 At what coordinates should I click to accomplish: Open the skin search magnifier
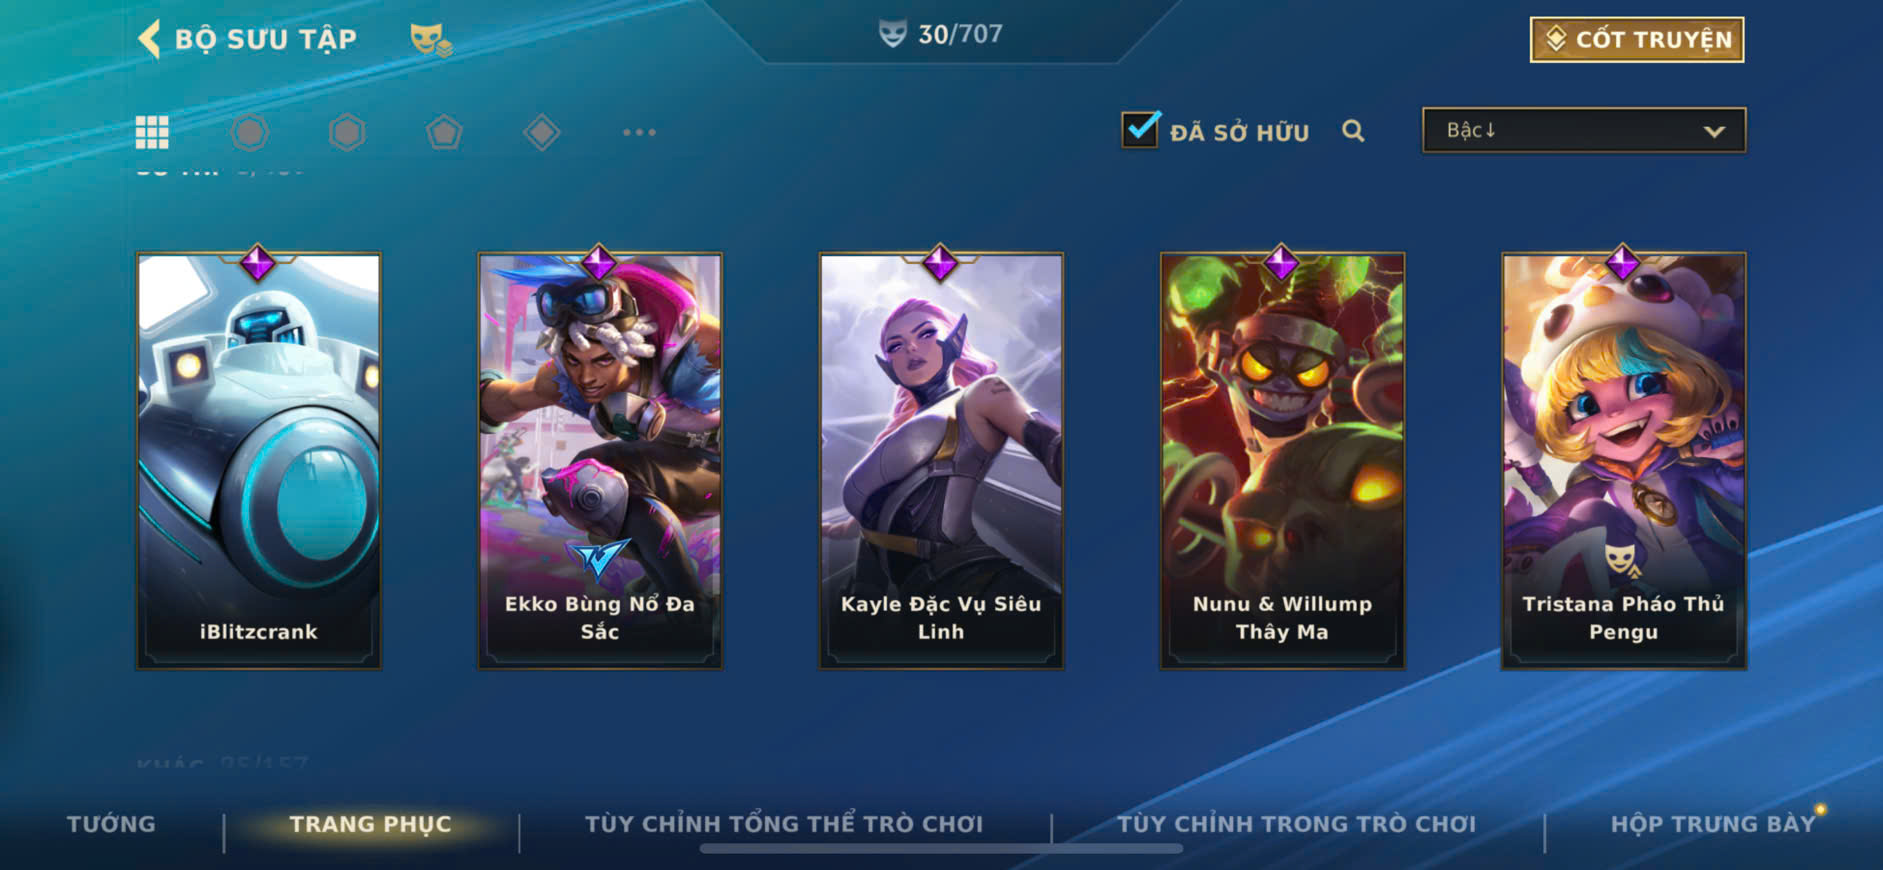tap(1353, 131)
